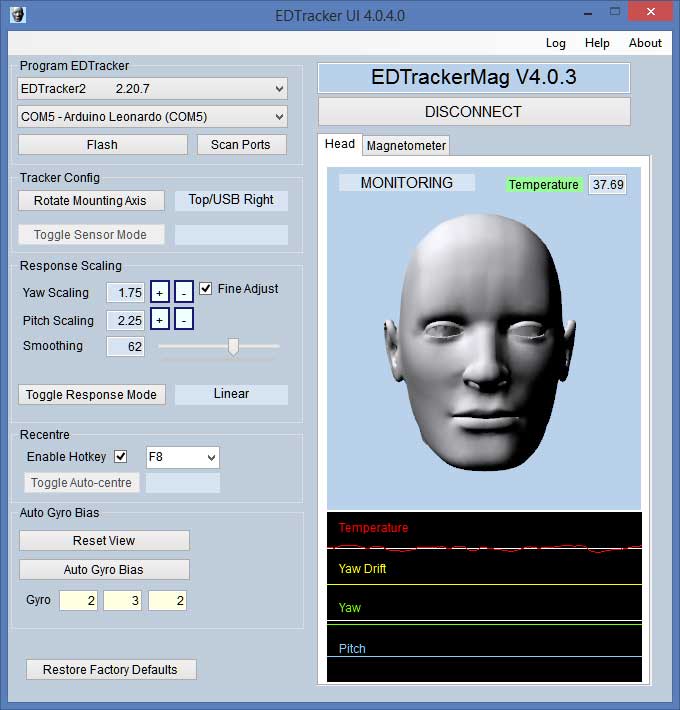The image size is (680, 710).
Task: Click Restore Factory Defaults
Action: pos(111,670)
